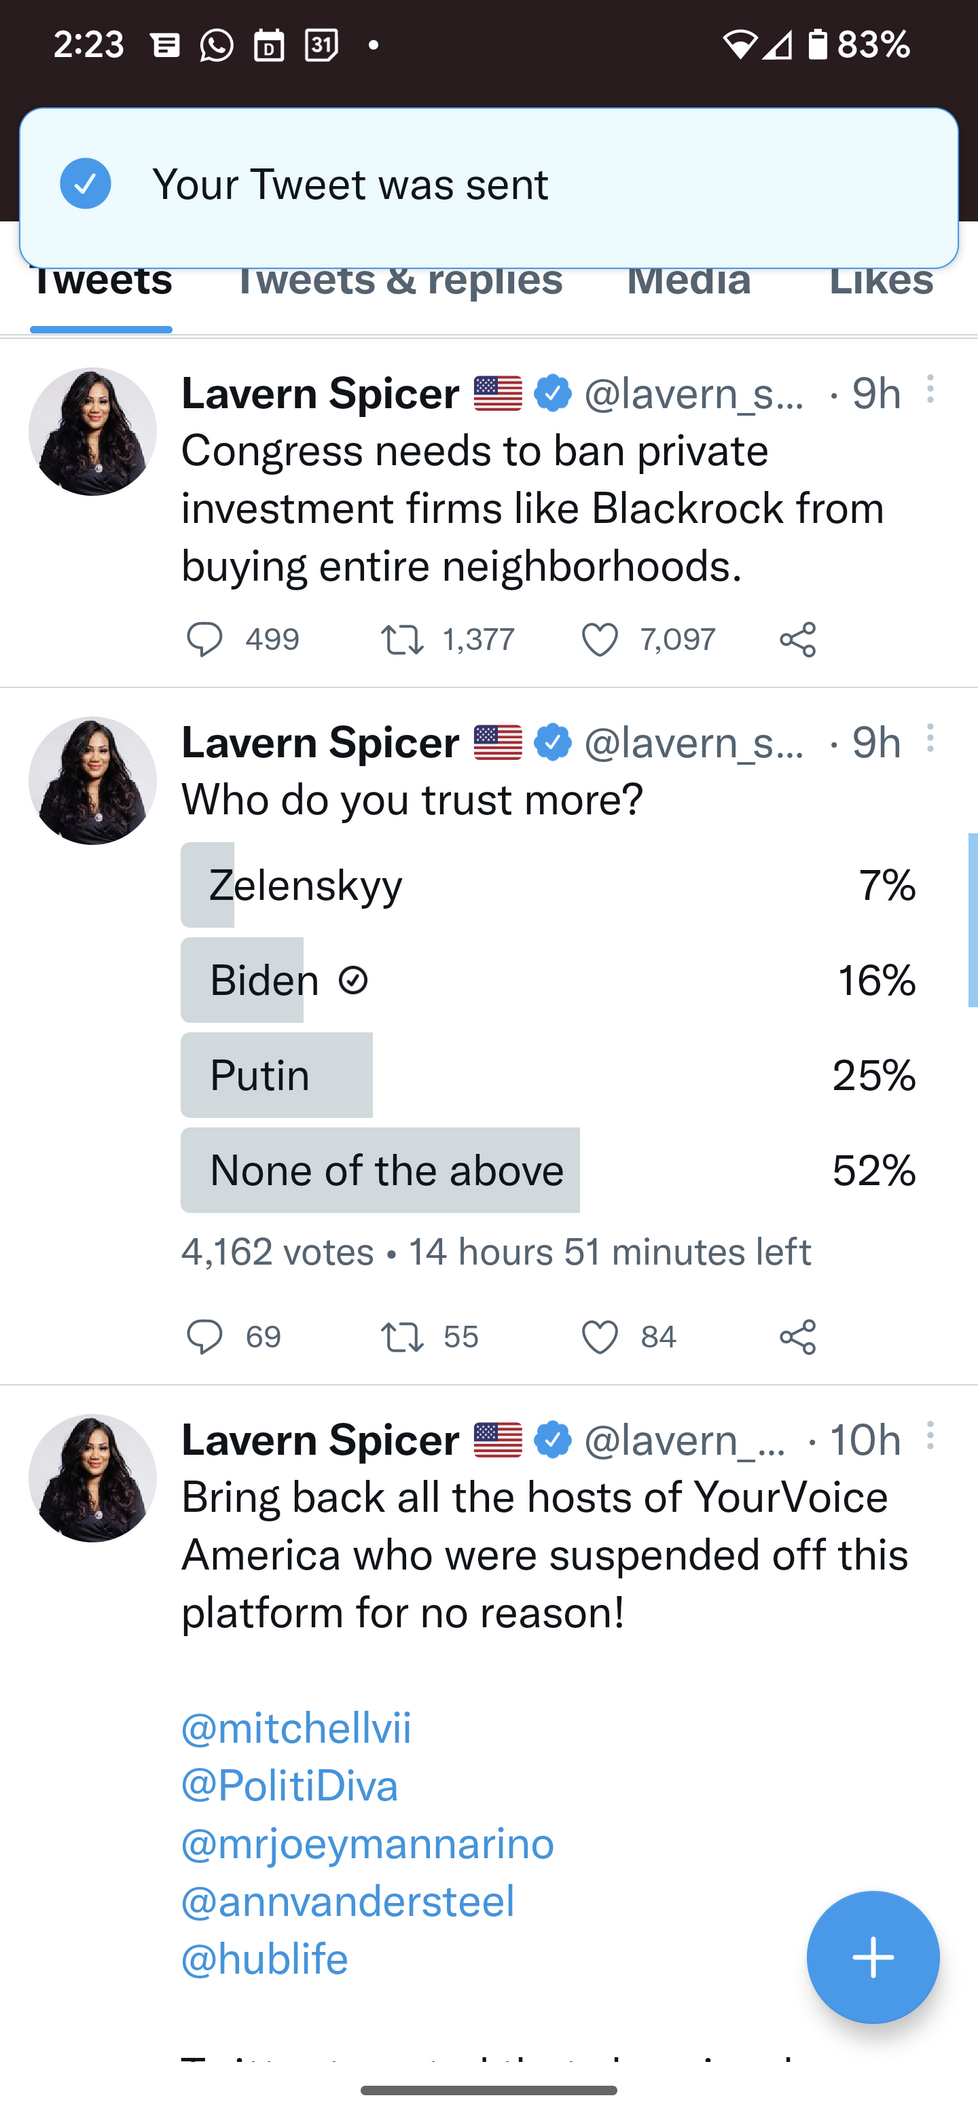Image resolution: width=978 pixels, height=2119 pixels.
Task: Retweet the 'Who do you trust more' poll
Action: [402, 1337]
